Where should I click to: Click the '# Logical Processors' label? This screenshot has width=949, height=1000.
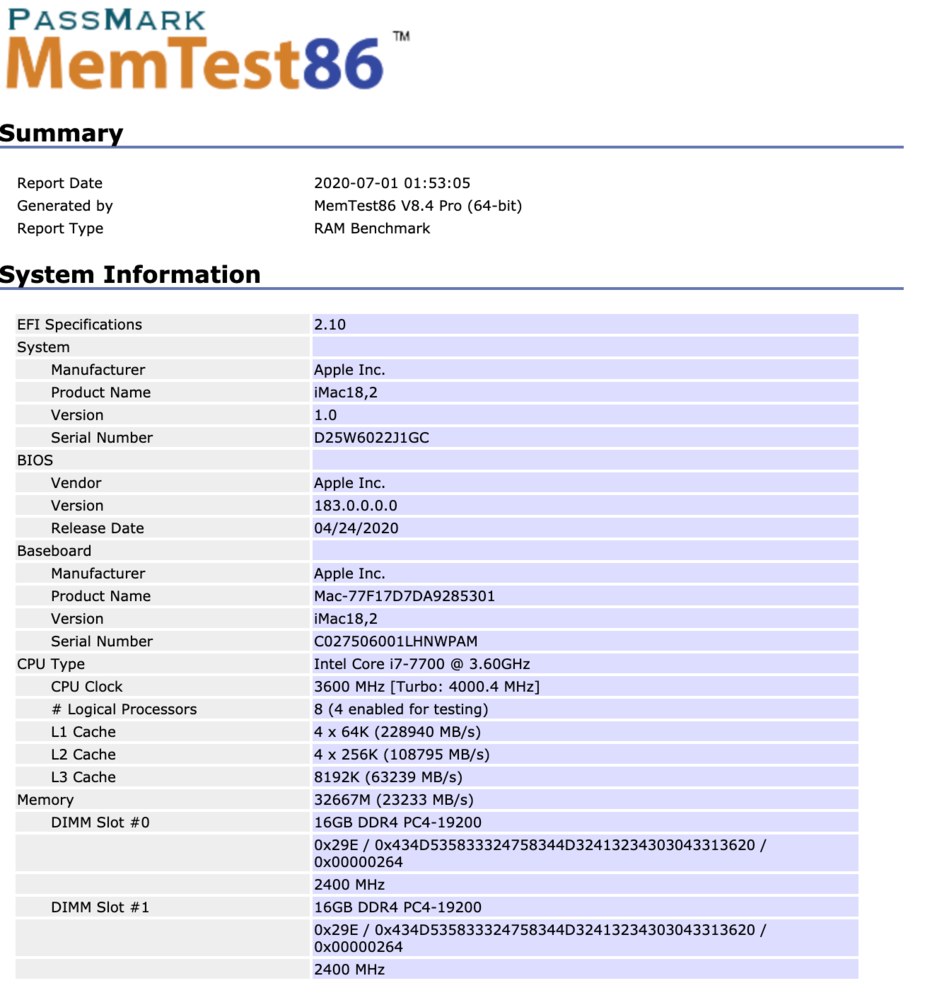coord(124,709)
